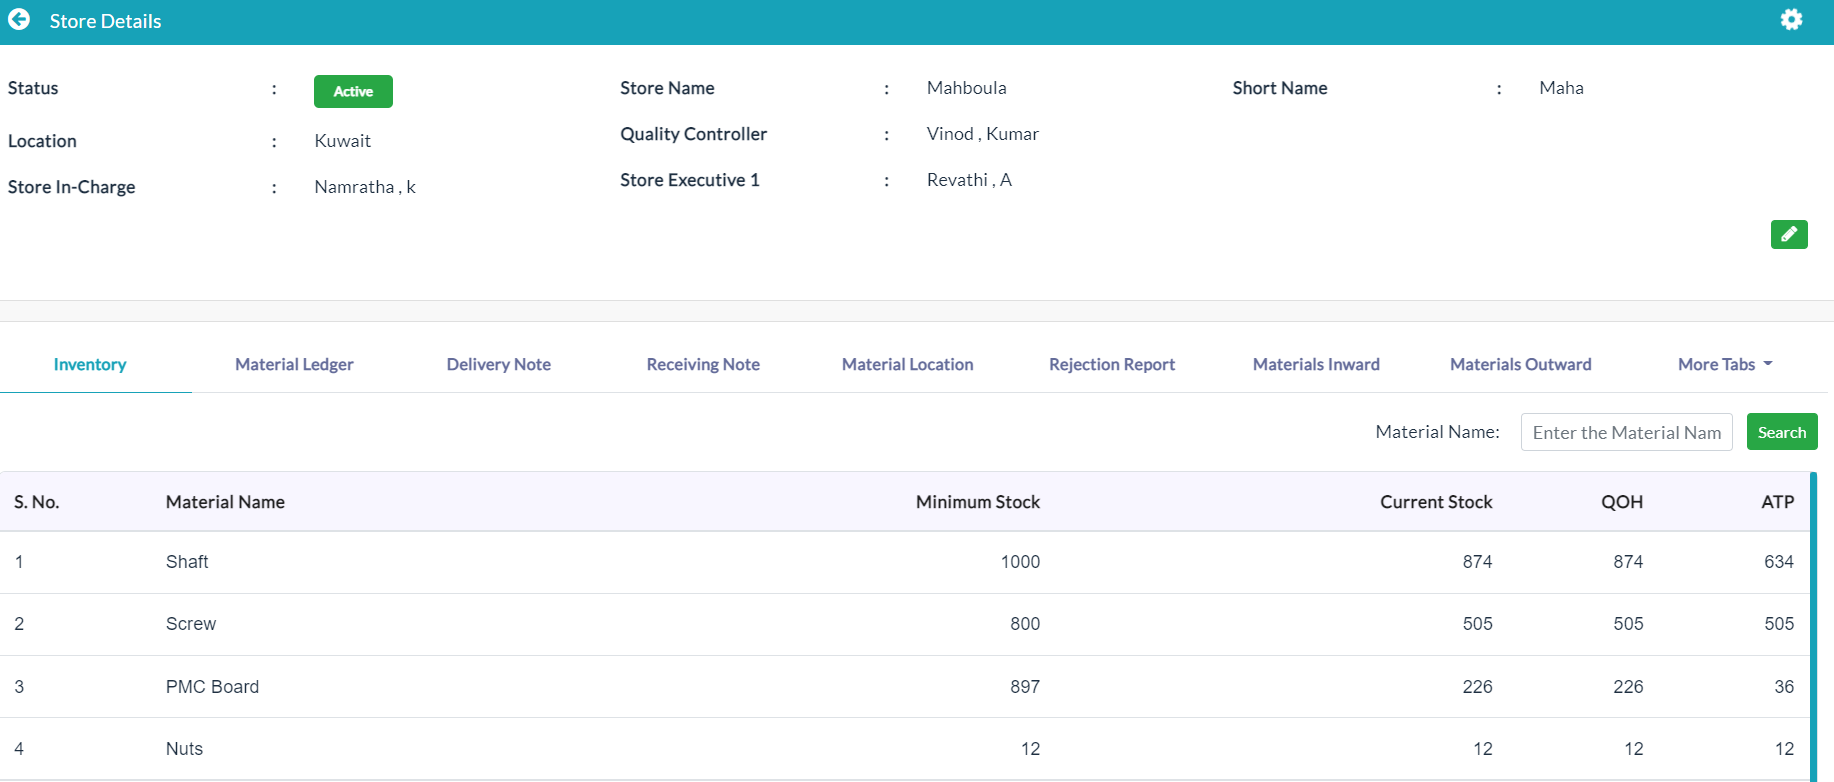Click the Current Stock column header
The image size is (1834, 782).
[1436, 502]
